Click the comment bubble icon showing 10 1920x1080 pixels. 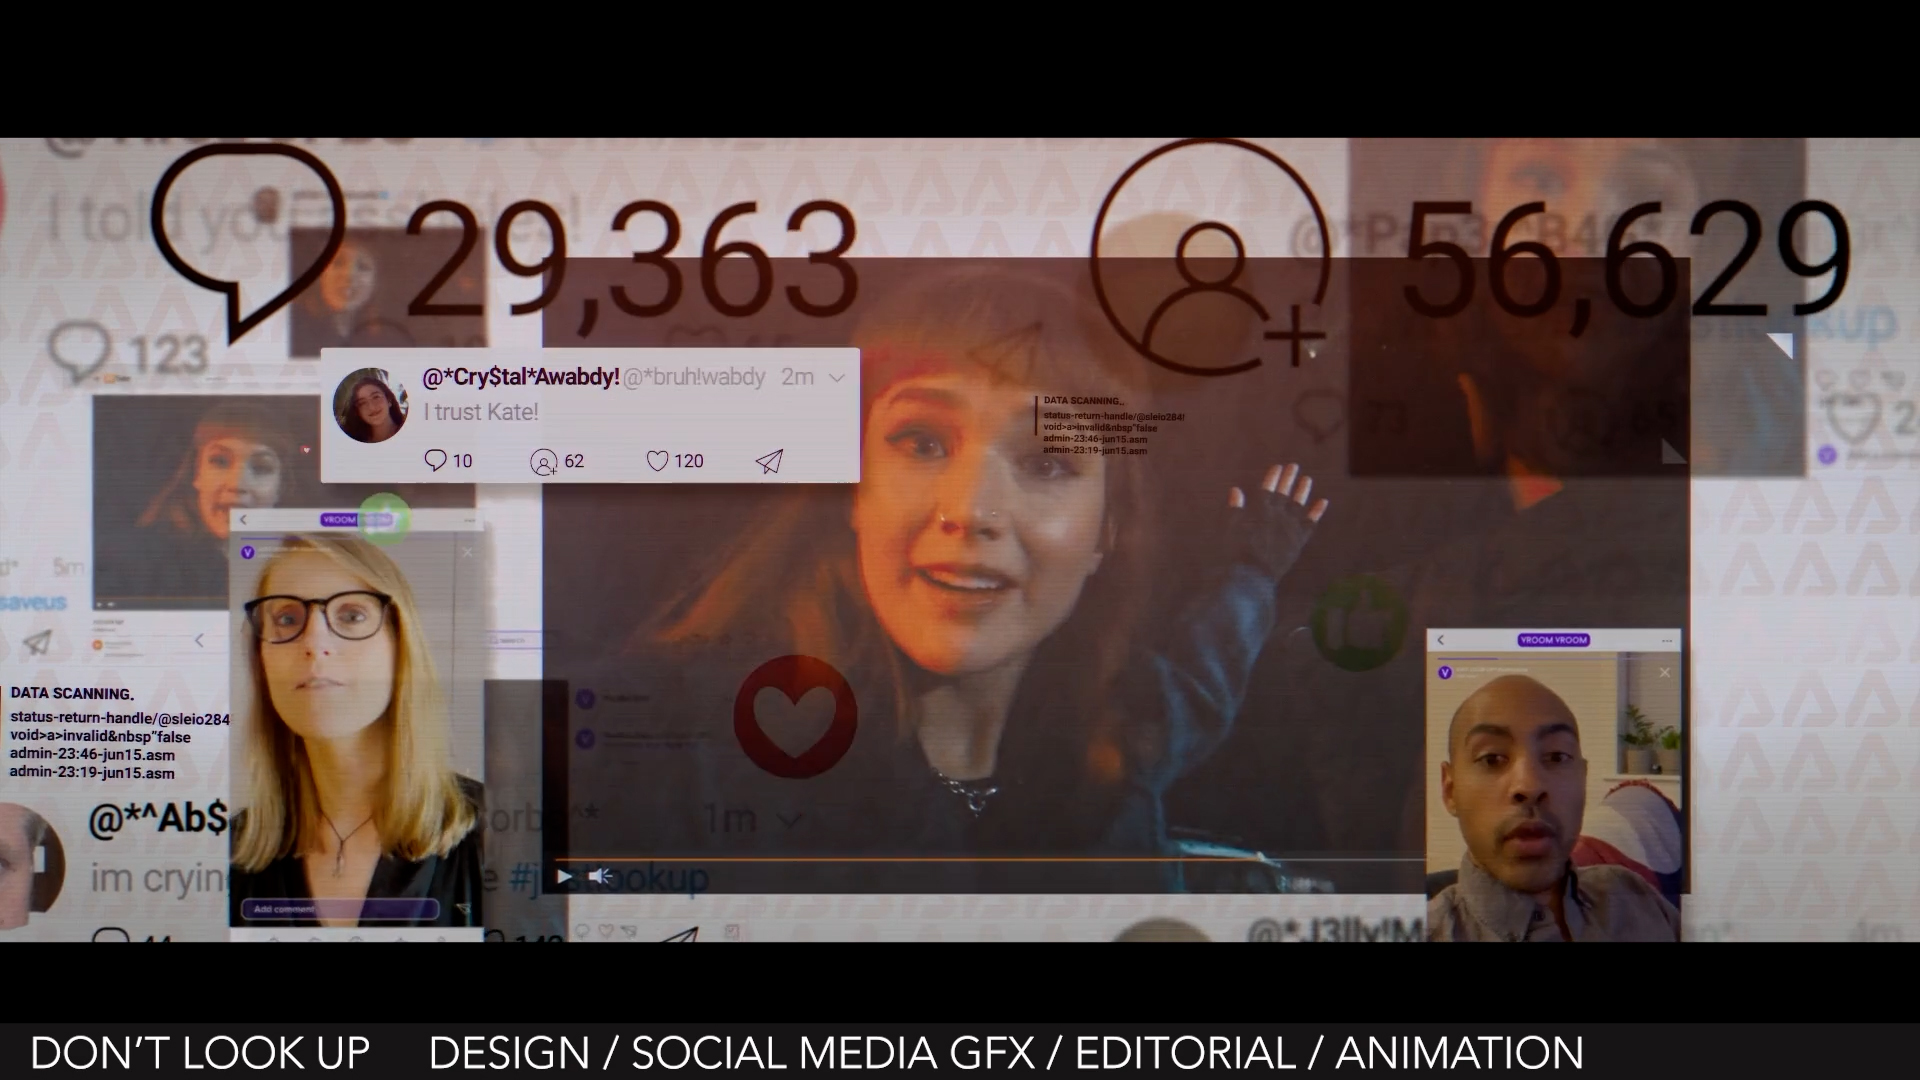coord(435,460)
